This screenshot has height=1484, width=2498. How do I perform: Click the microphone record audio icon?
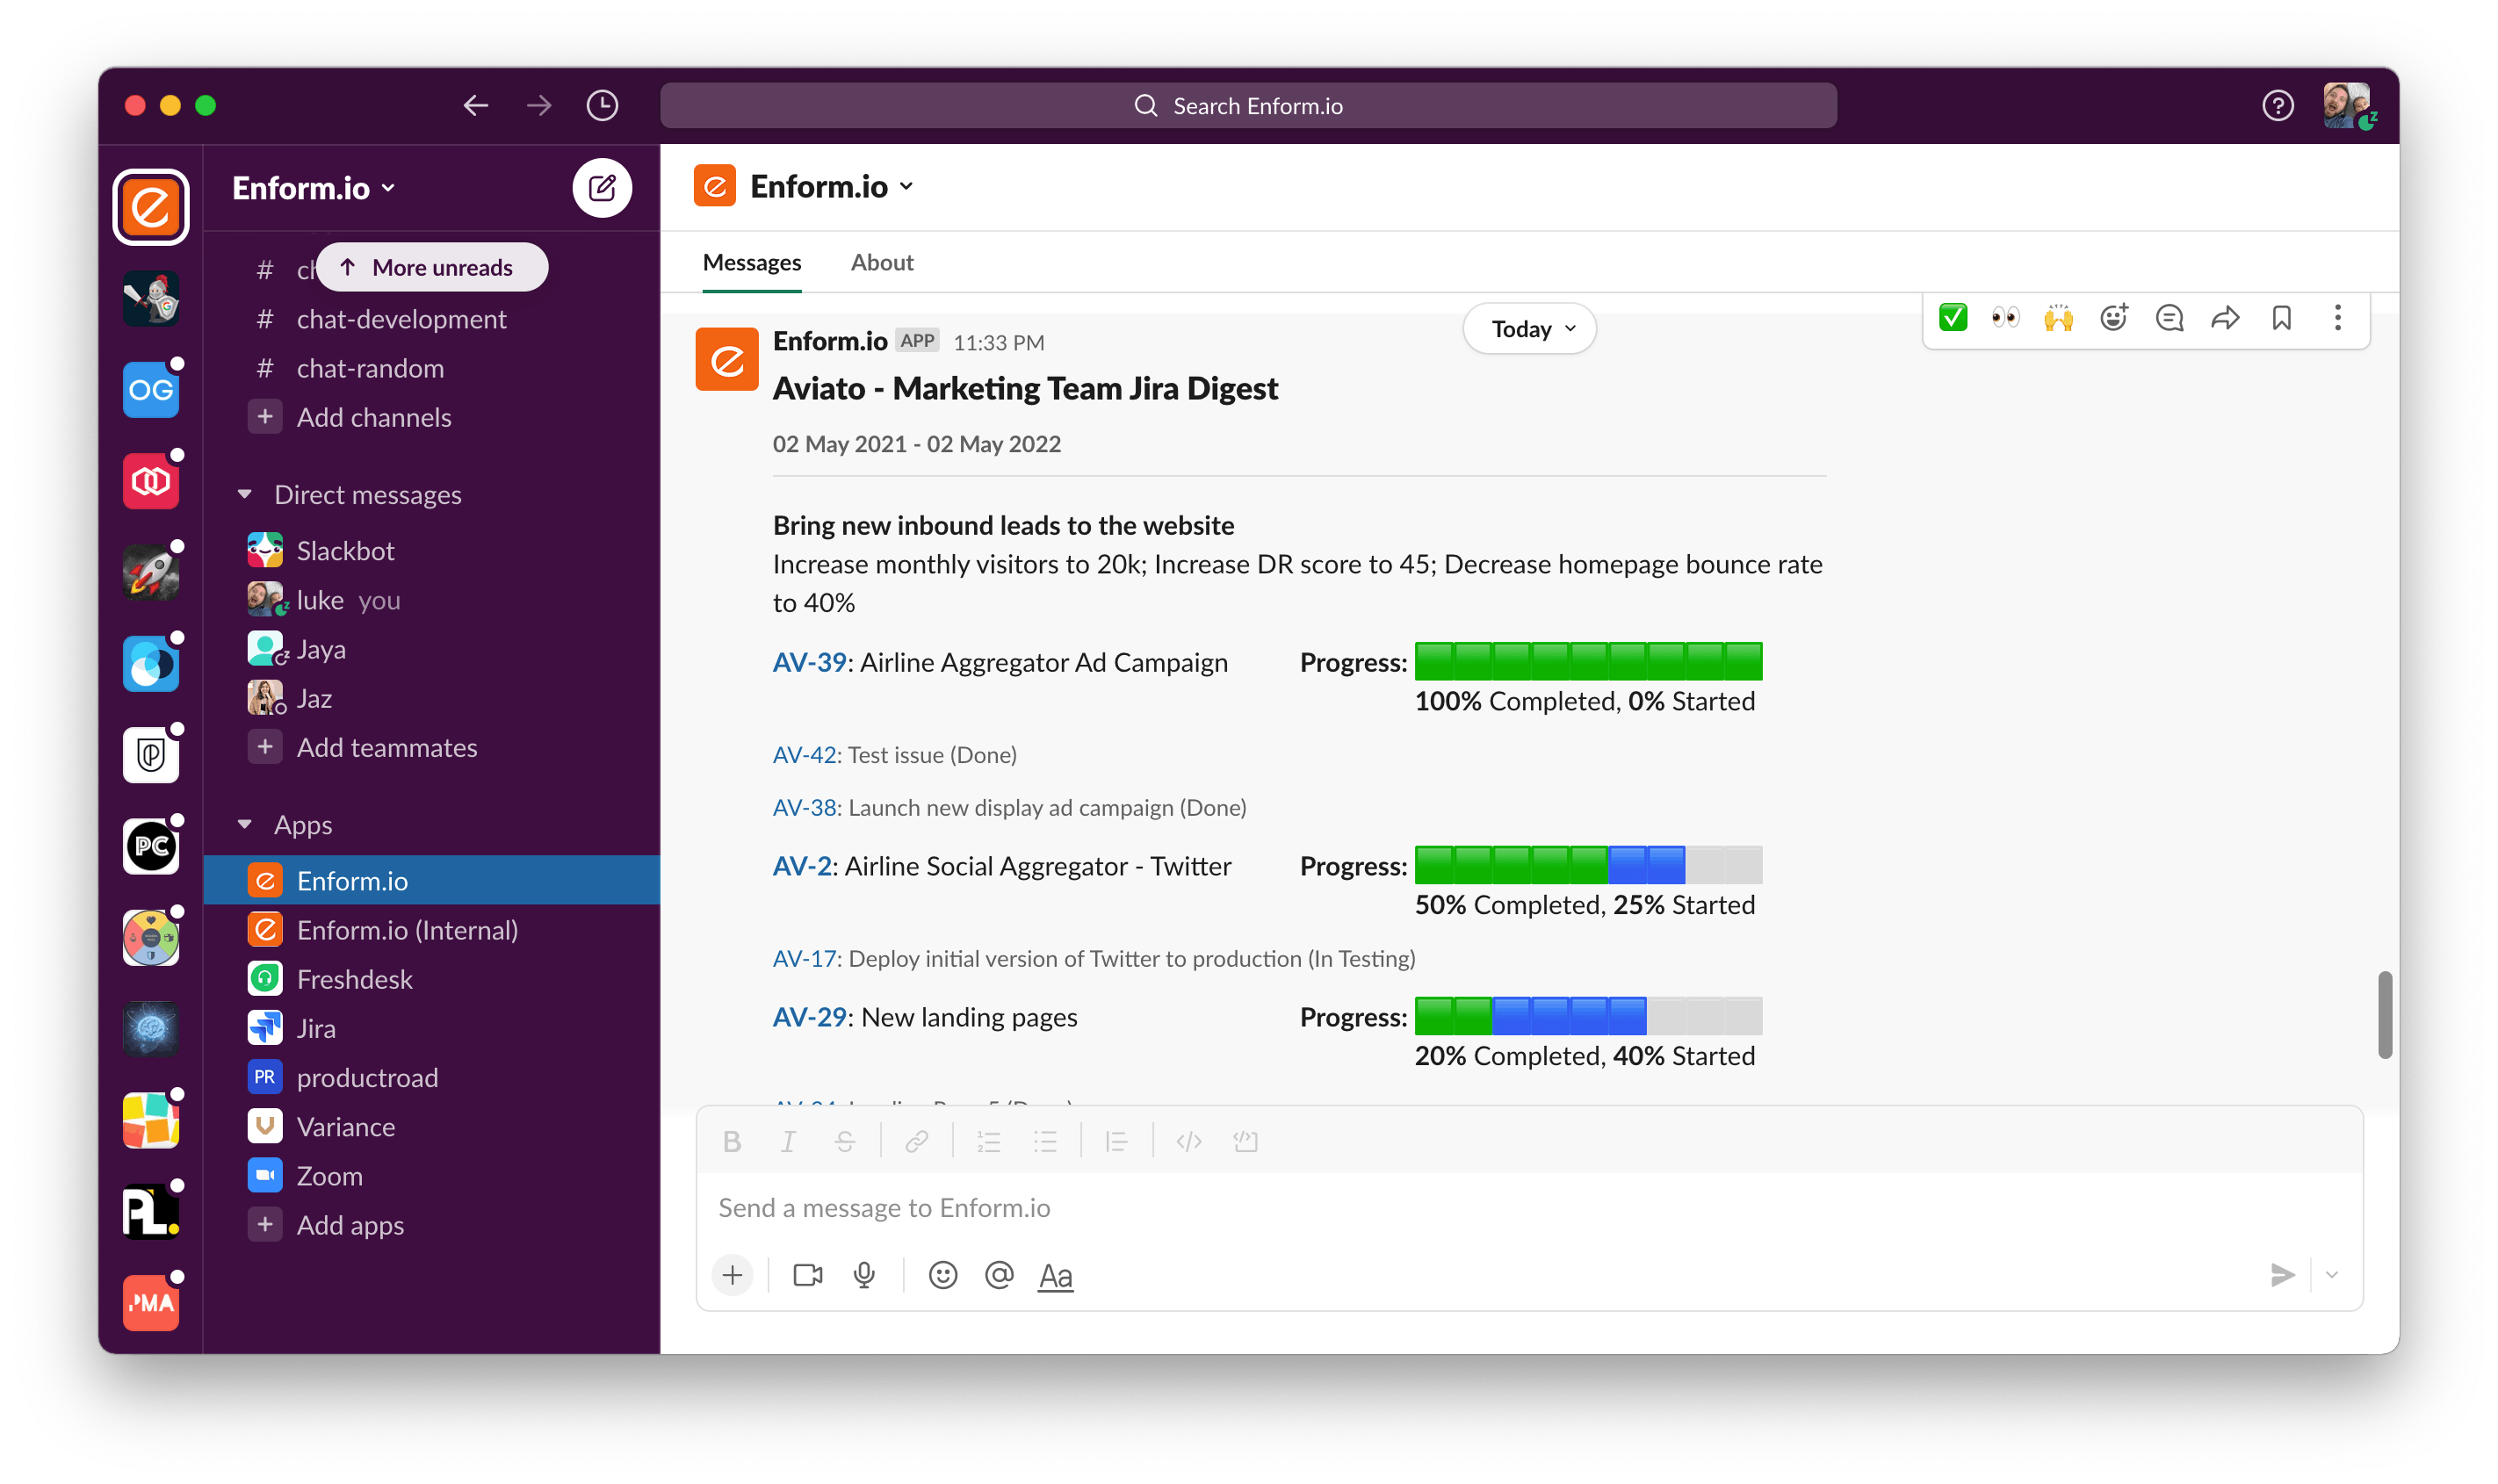(x=864, y=1275)
